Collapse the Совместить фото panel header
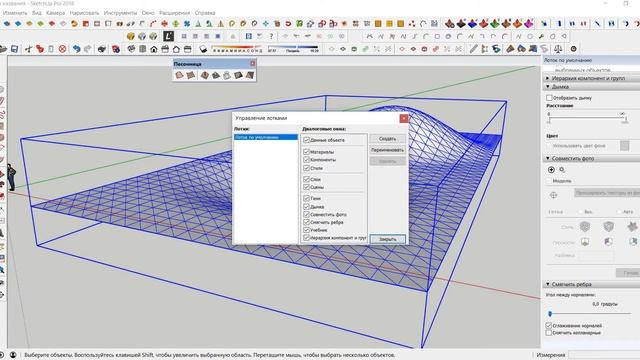640x360 pixels. click(591, 158)
